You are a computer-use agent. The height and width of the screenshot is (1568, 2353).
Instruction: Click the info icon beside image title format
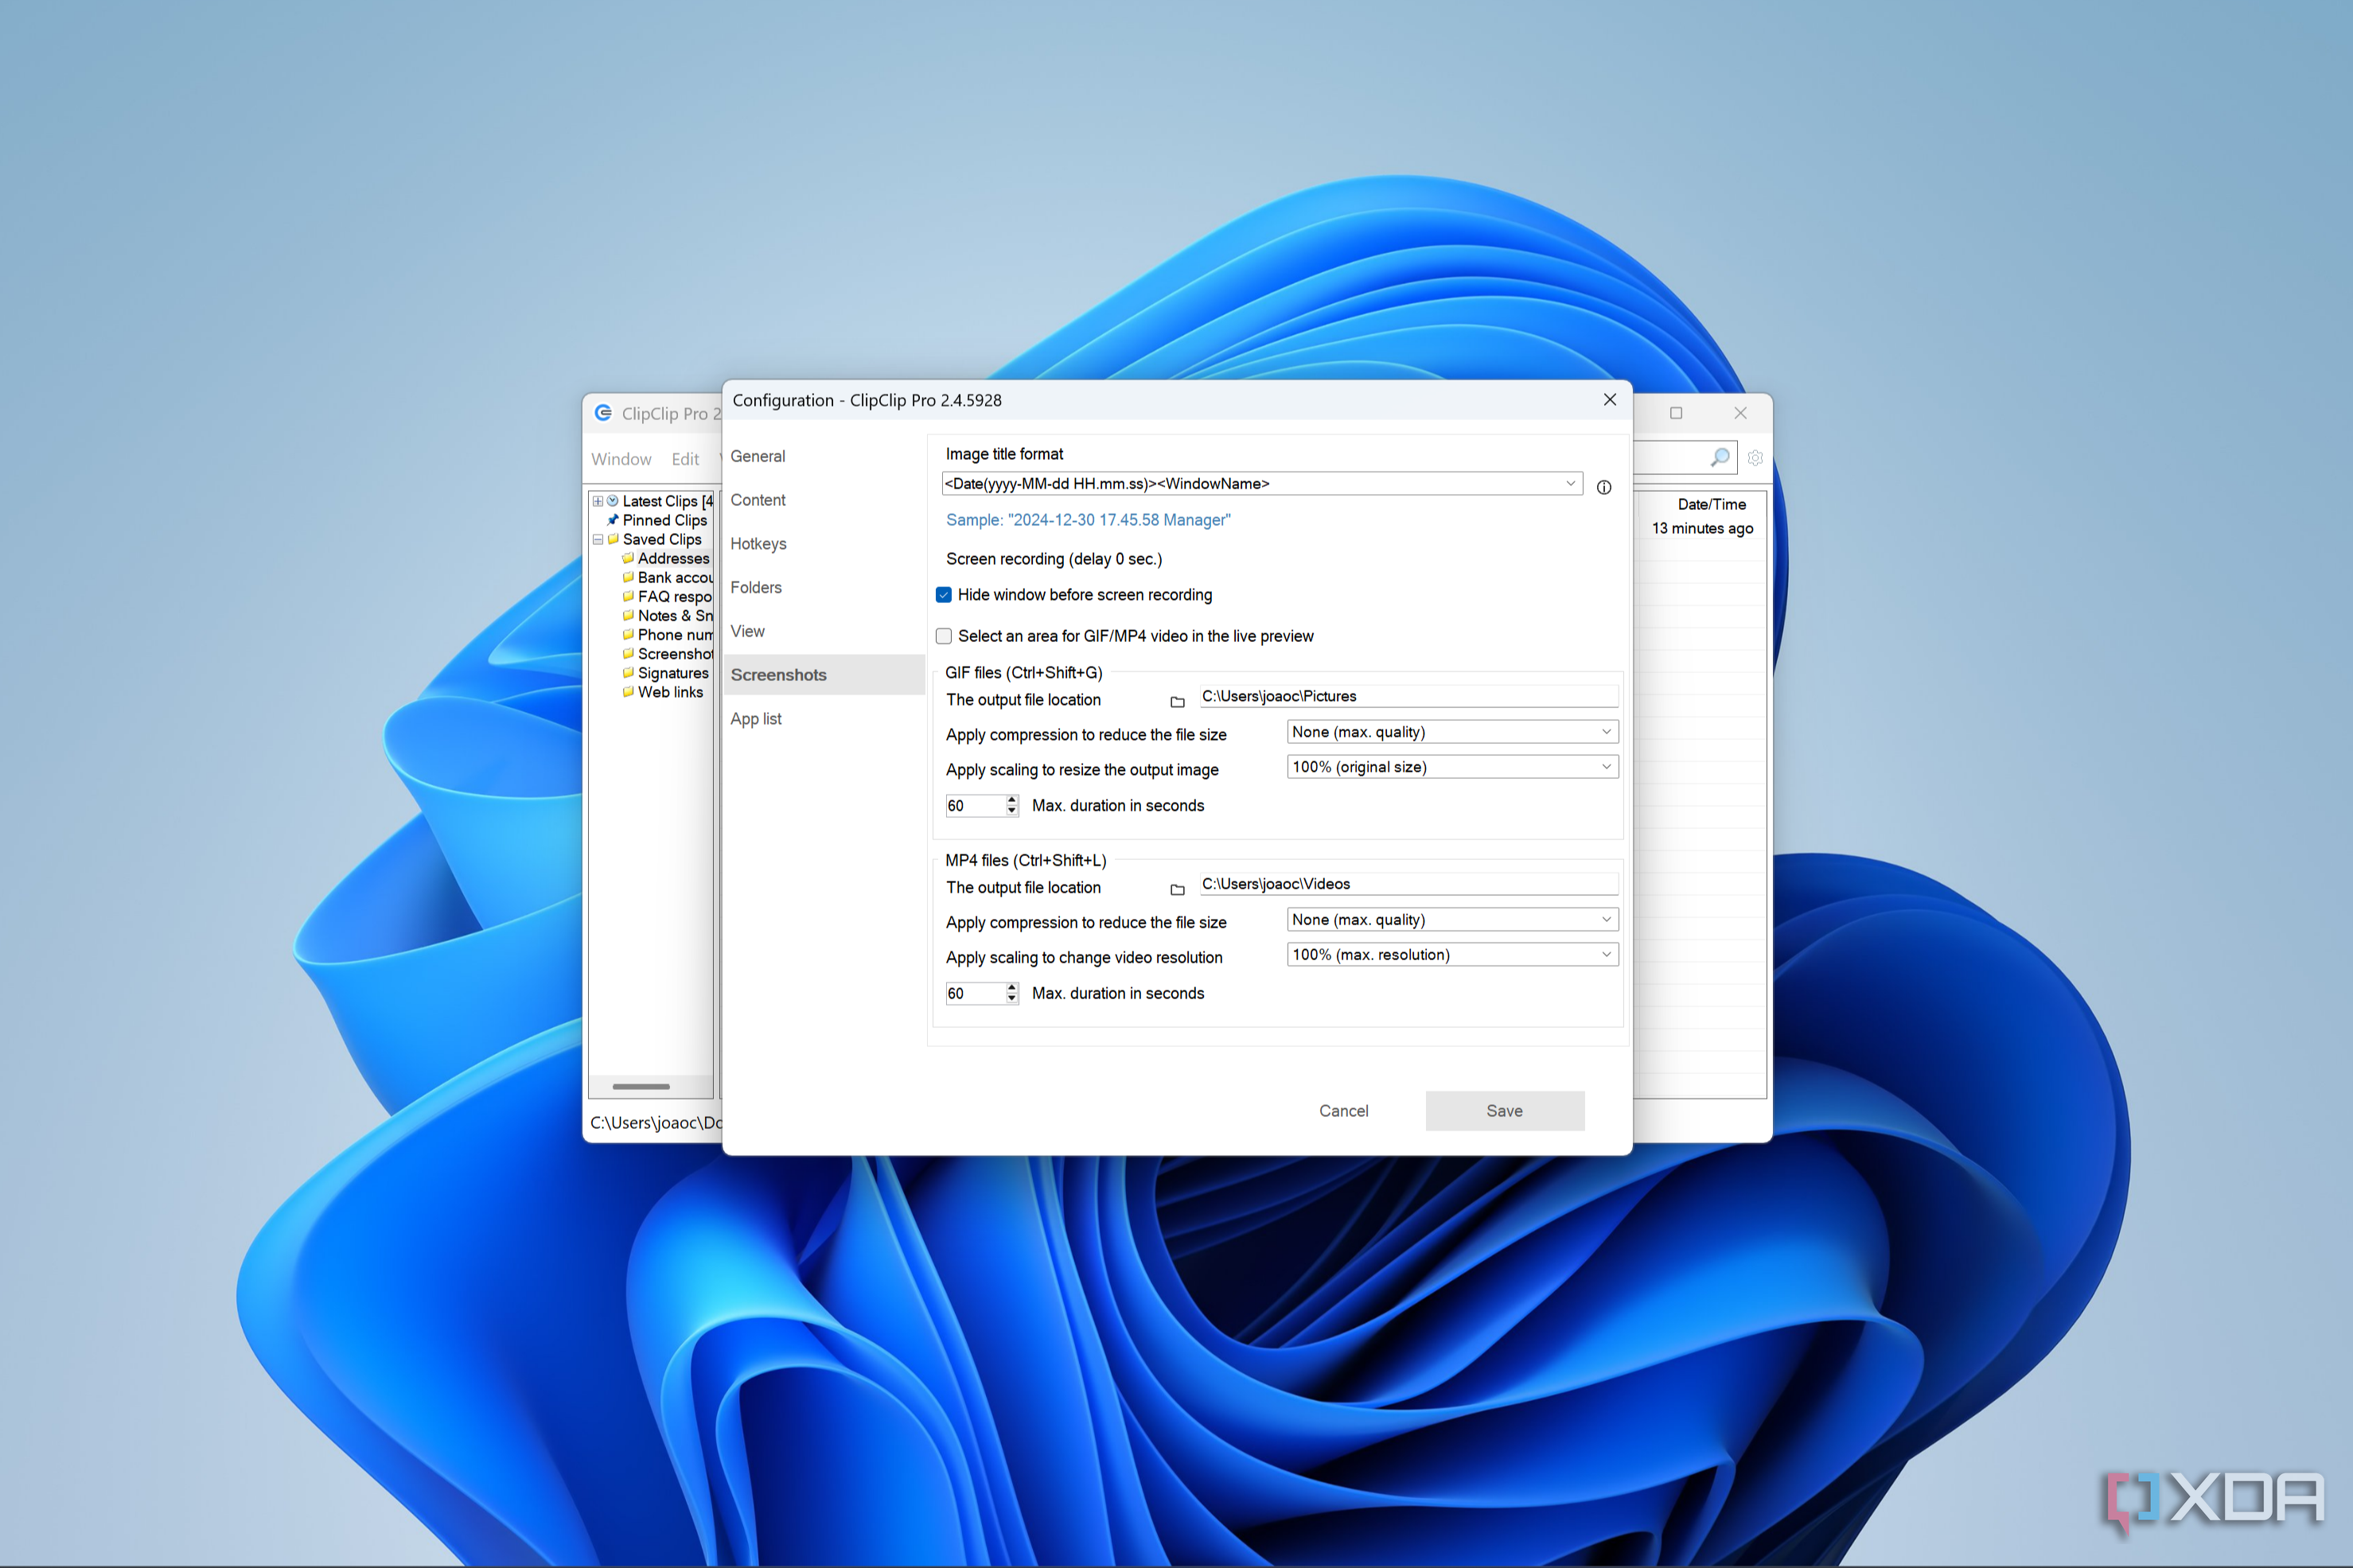coord(1603,487)
